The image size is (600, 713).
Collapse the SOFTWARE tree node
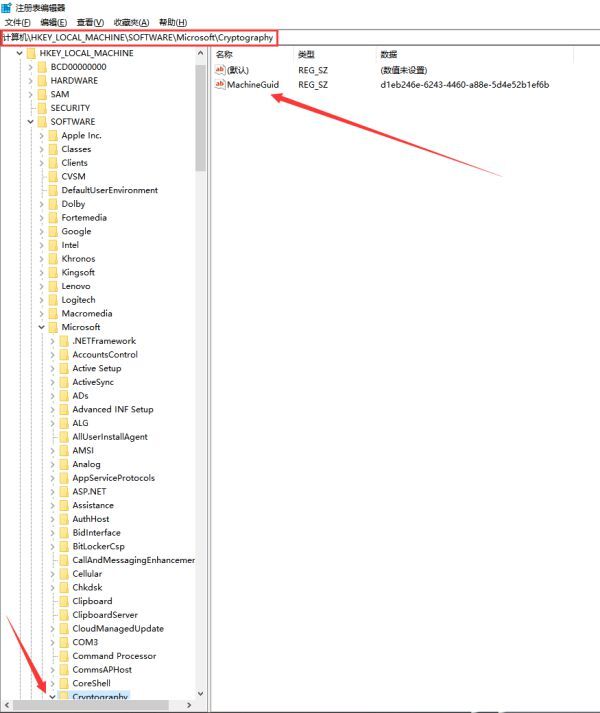(x=30, y=122)
